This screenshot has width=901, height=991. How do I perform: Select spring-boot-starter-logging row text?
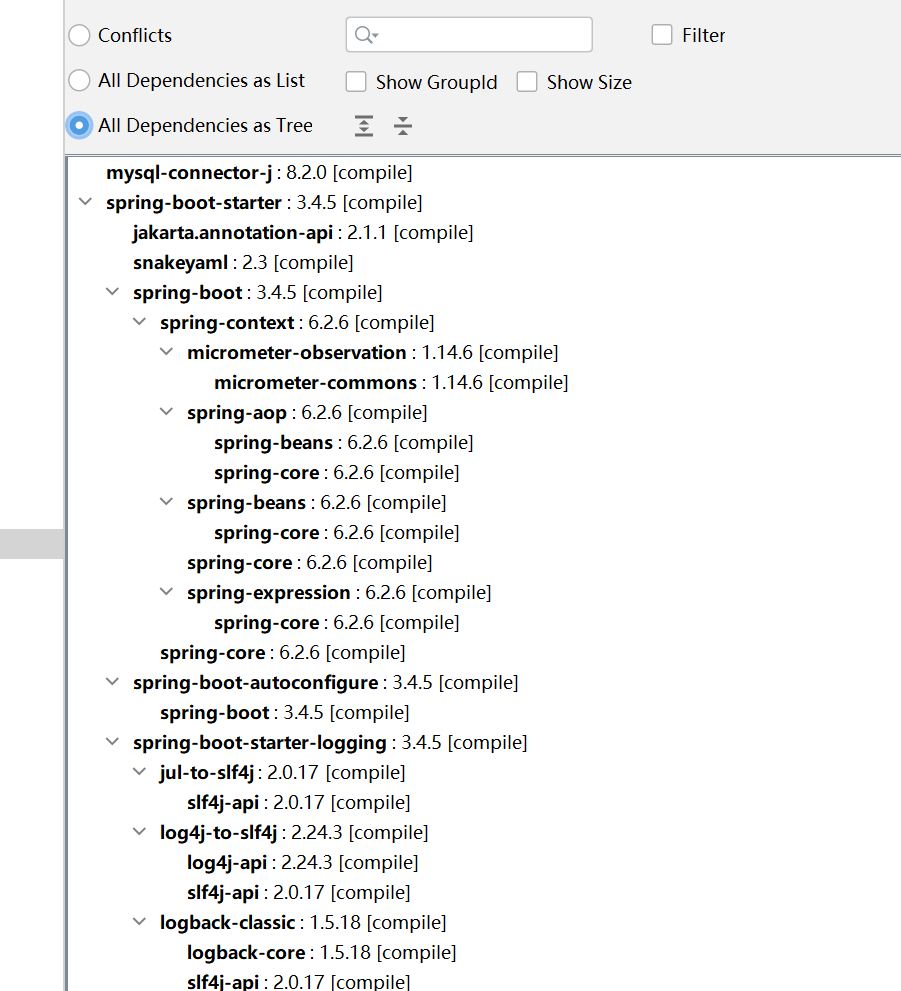[x=330, y=743]
